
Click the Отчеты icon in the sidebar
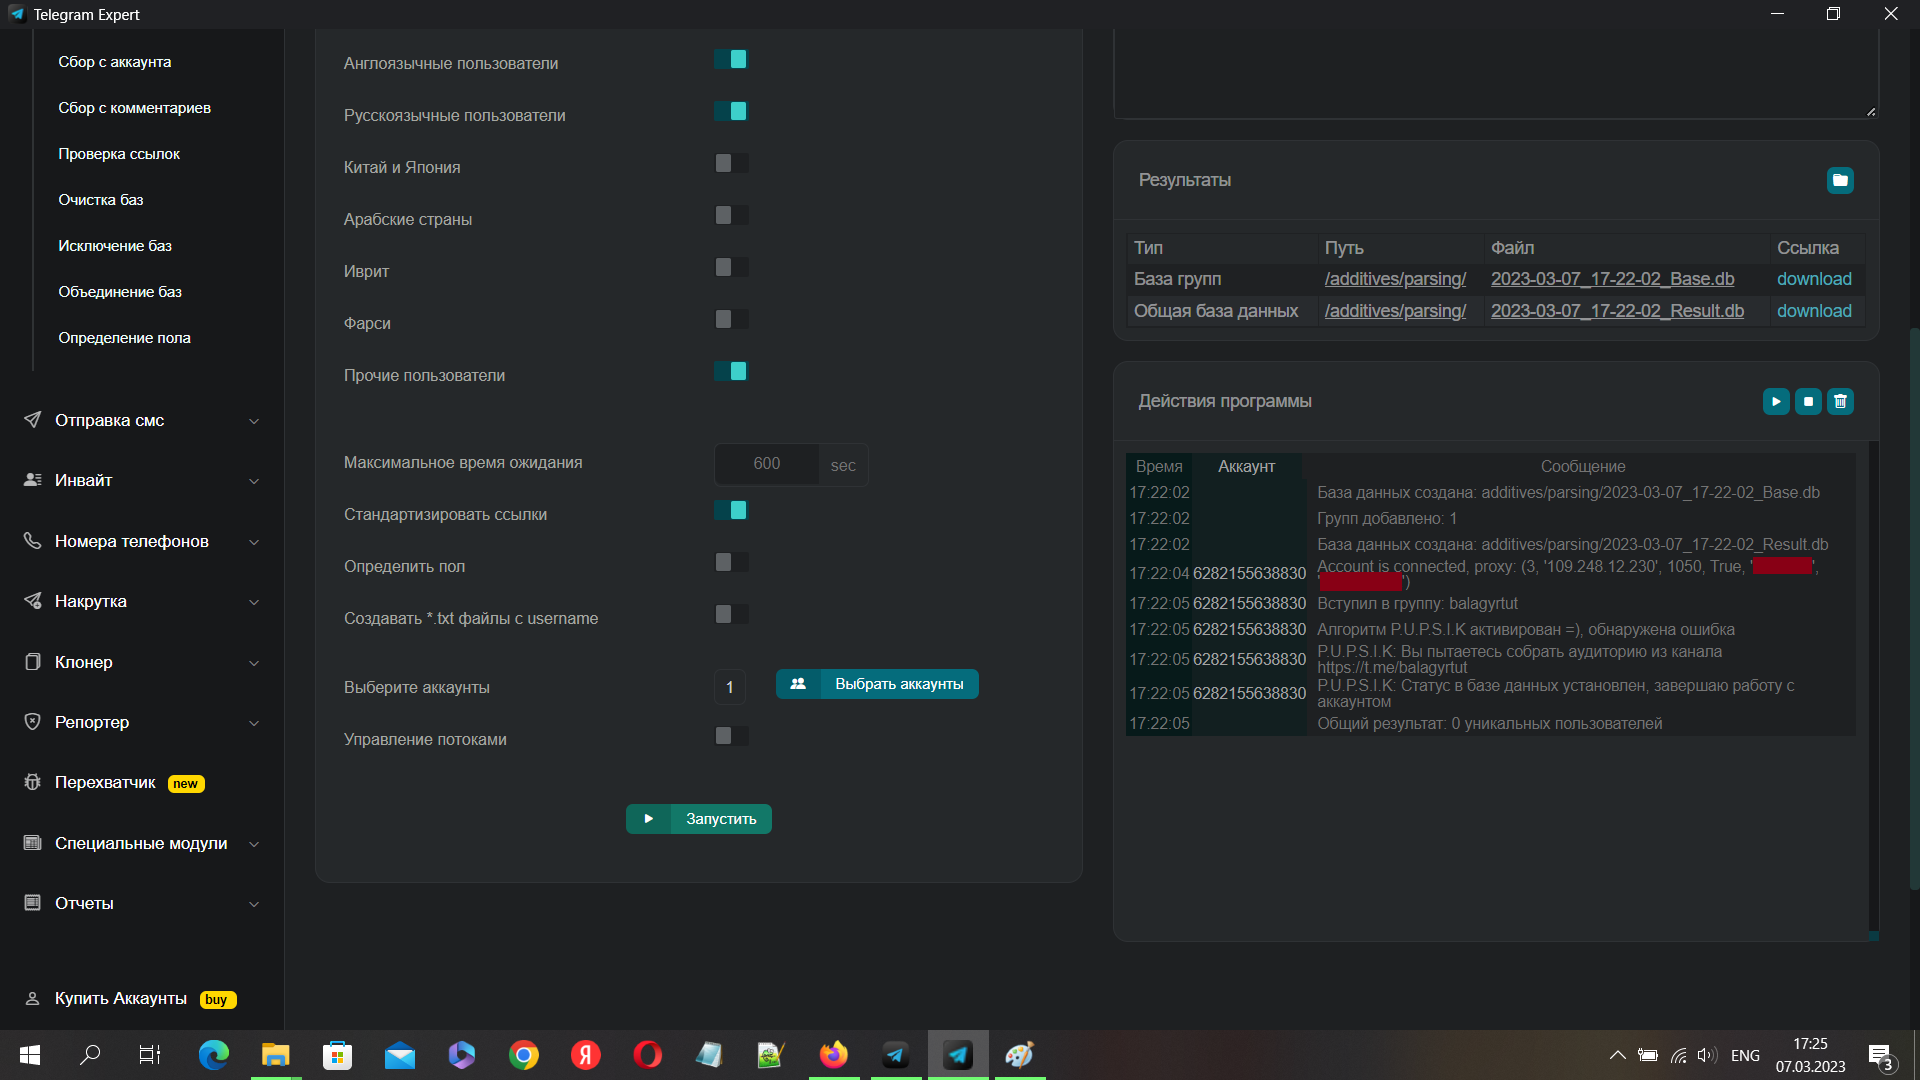point(32,903)
